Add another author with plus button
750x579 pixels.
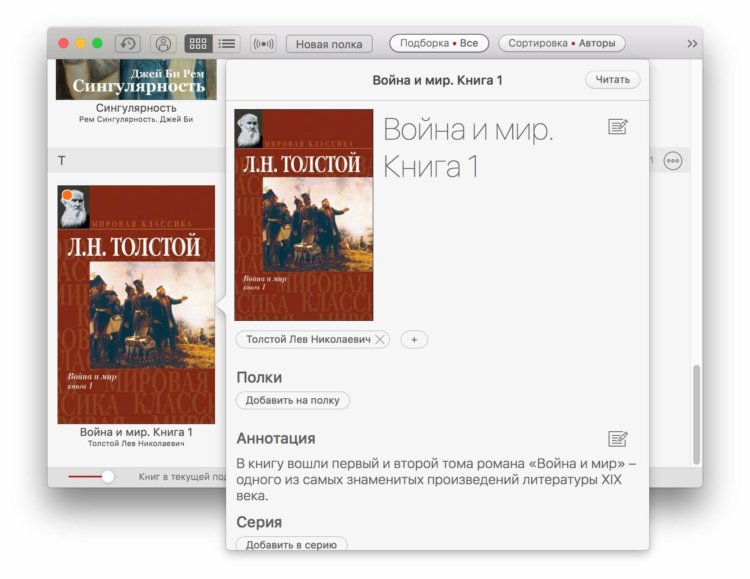(414, 339)
